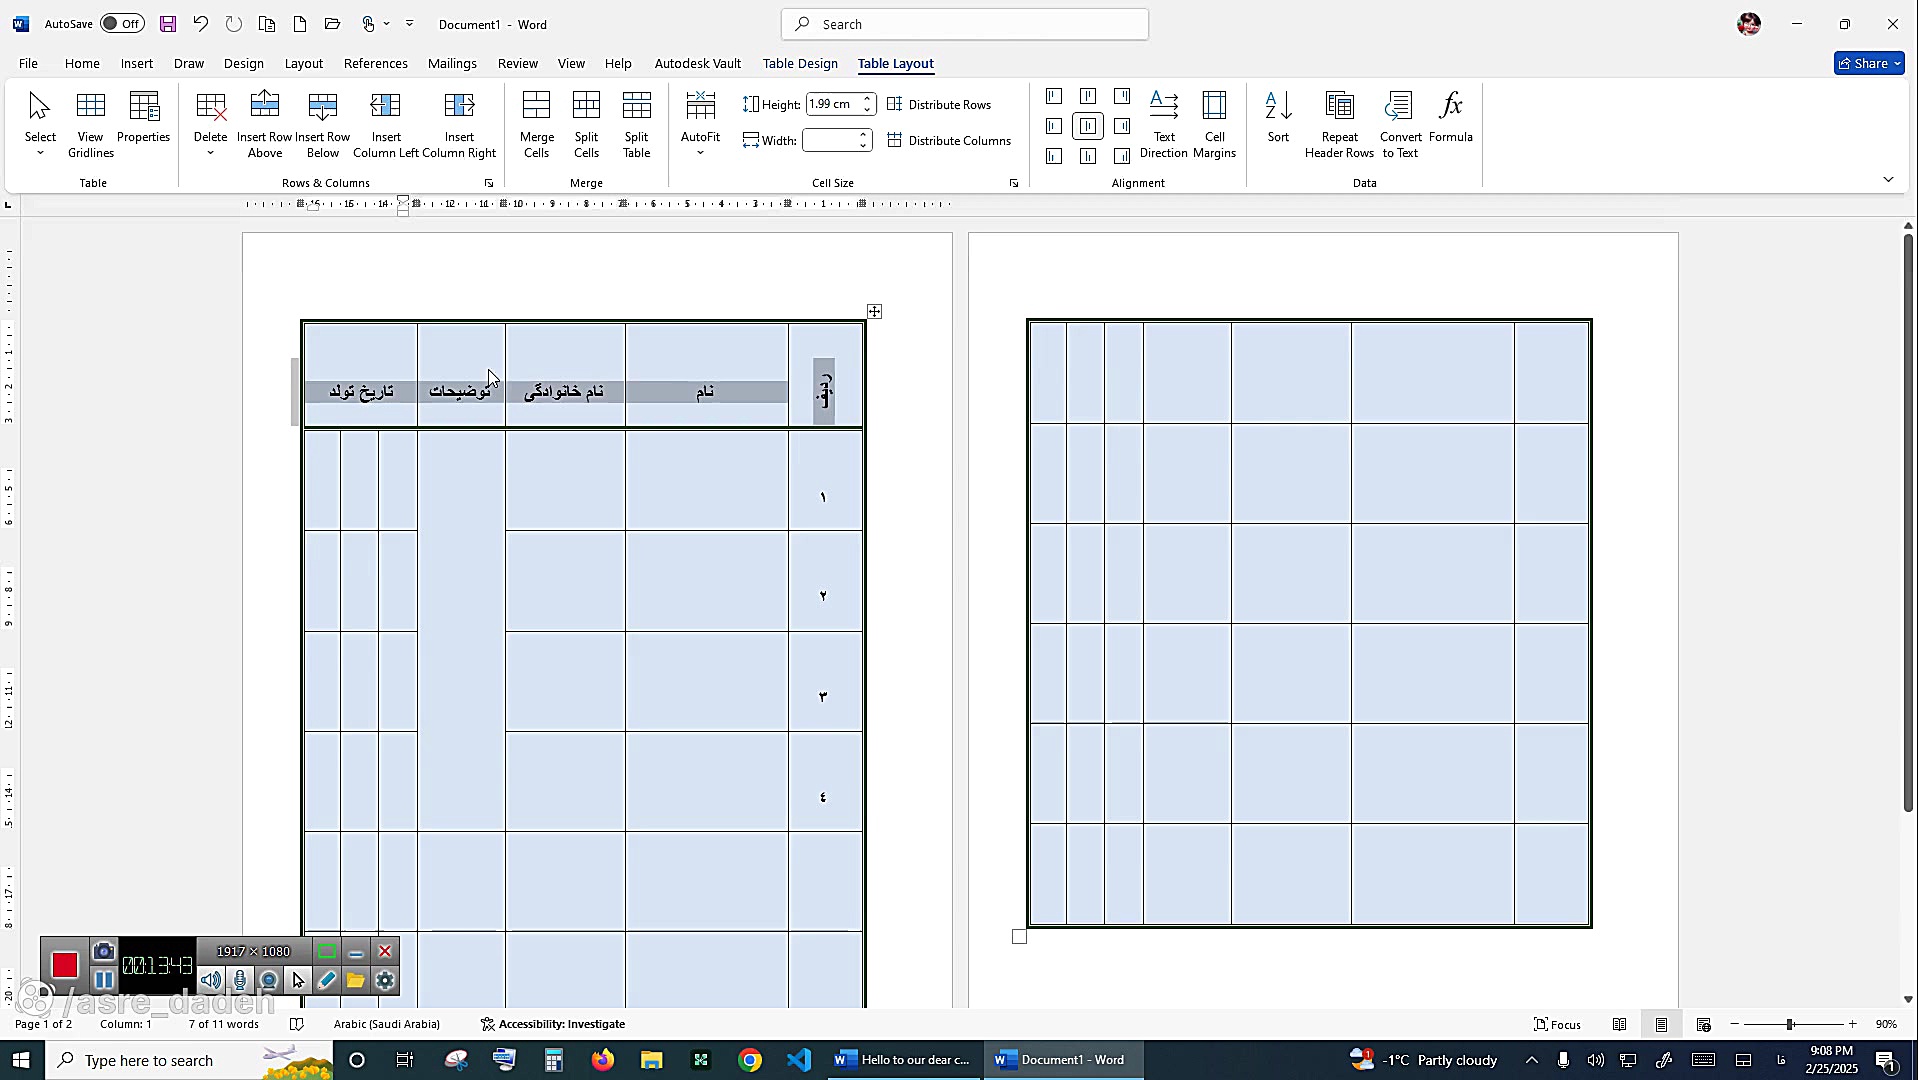Switch to the Insert tab

(x=137, y=63)
